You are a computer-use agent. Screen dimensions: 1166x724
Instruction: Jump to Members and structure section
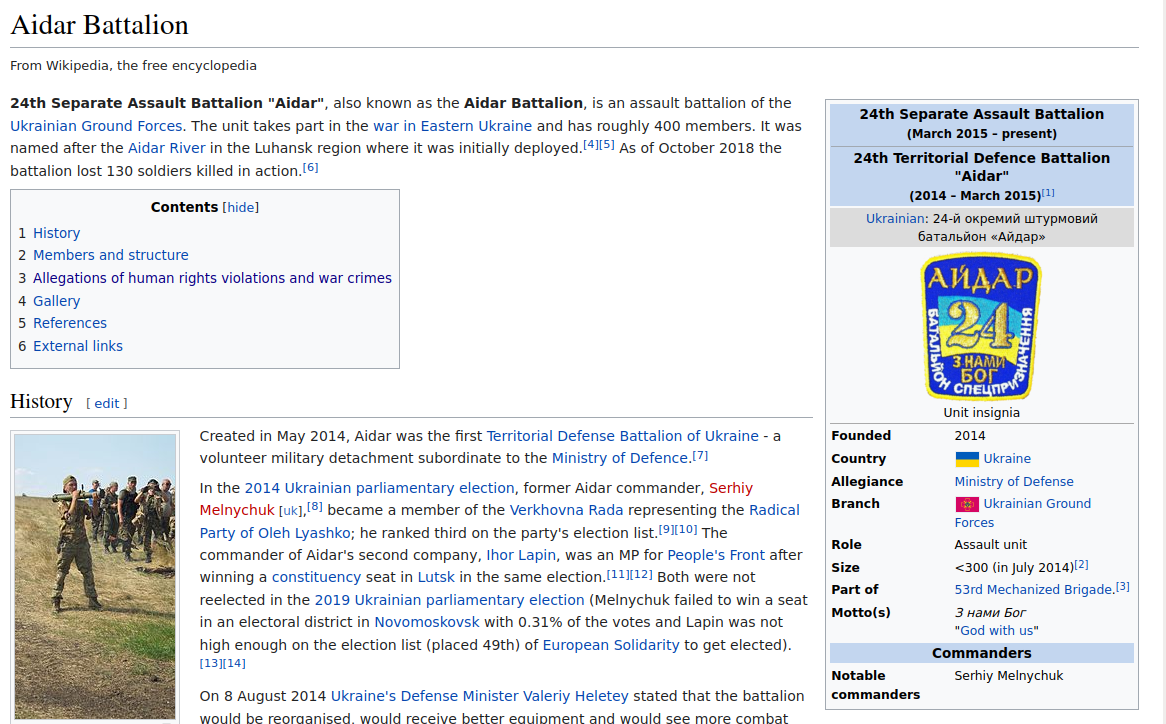point(111,255)
